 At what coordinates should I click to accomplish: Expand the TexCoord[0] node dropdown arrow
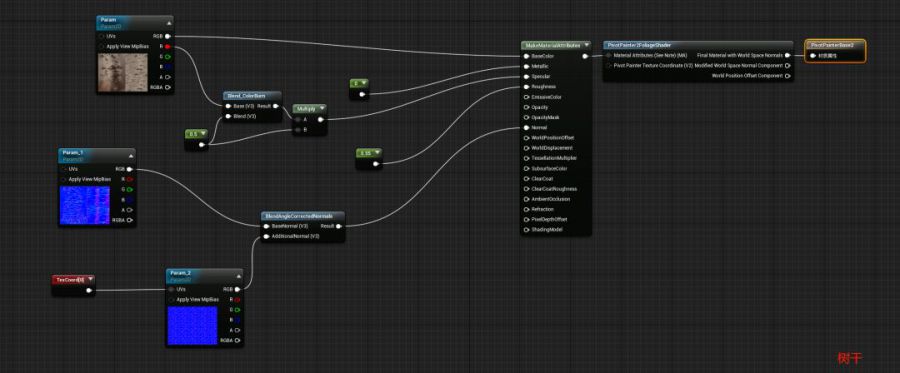(x=90, y=279)
